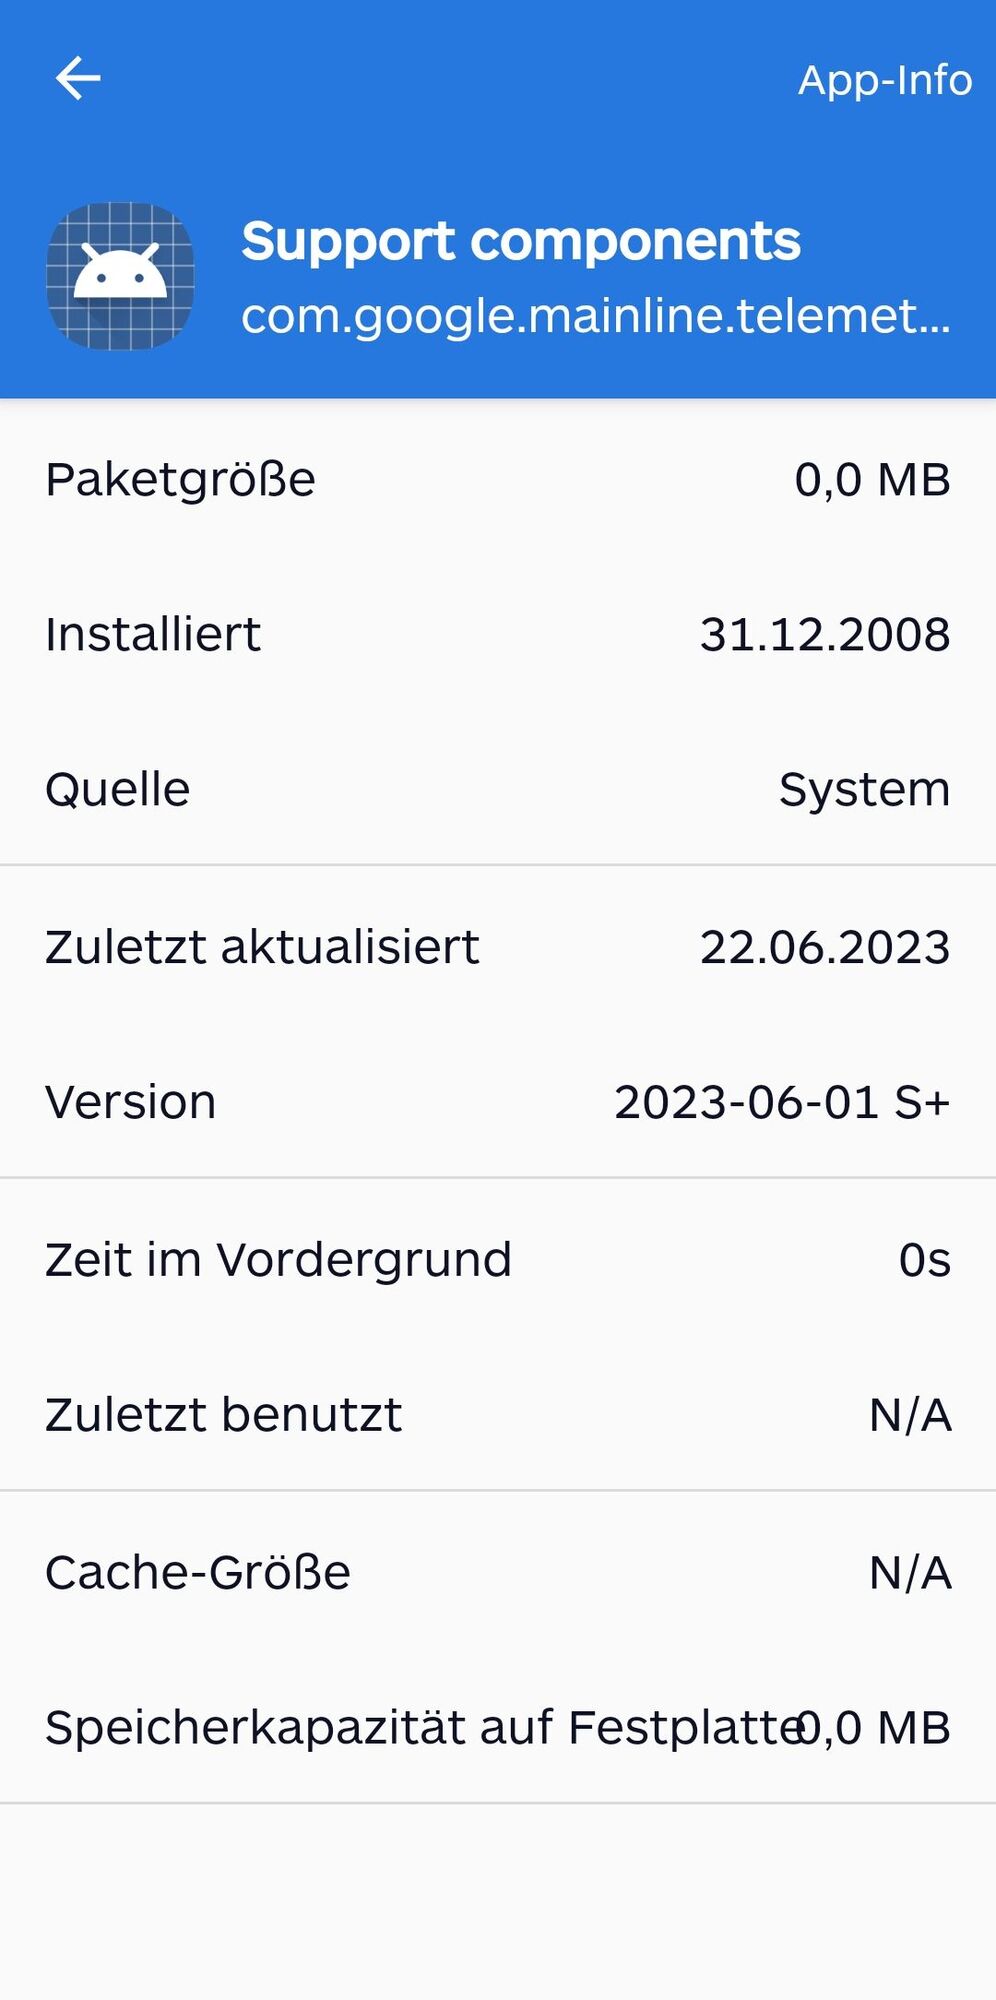Tap the Zuletzt aktualisiert row label
The image size is (996, 2000).
pyautogui.click(x=262, y=947)
